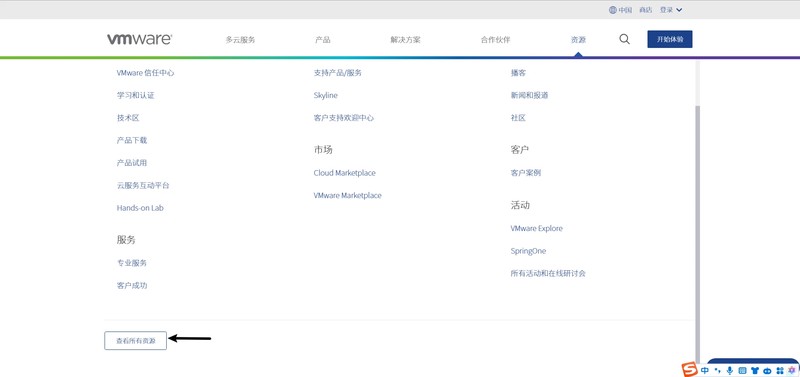Click the 商店 link at top
This screenshot has width=800, height=377.
(646, 10)
